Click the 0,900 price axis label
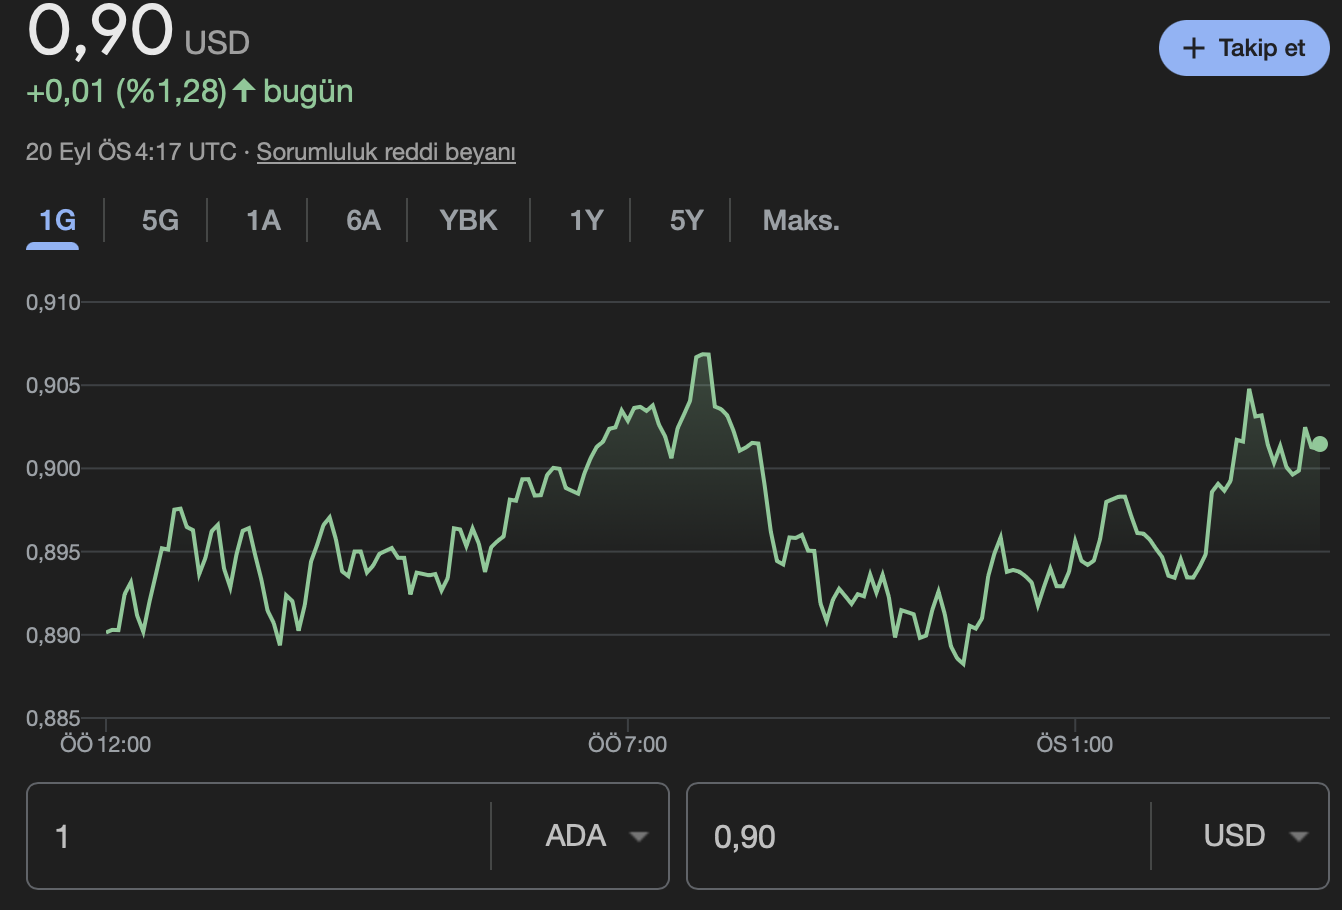The image size is (1342, 910). point(53,468)
